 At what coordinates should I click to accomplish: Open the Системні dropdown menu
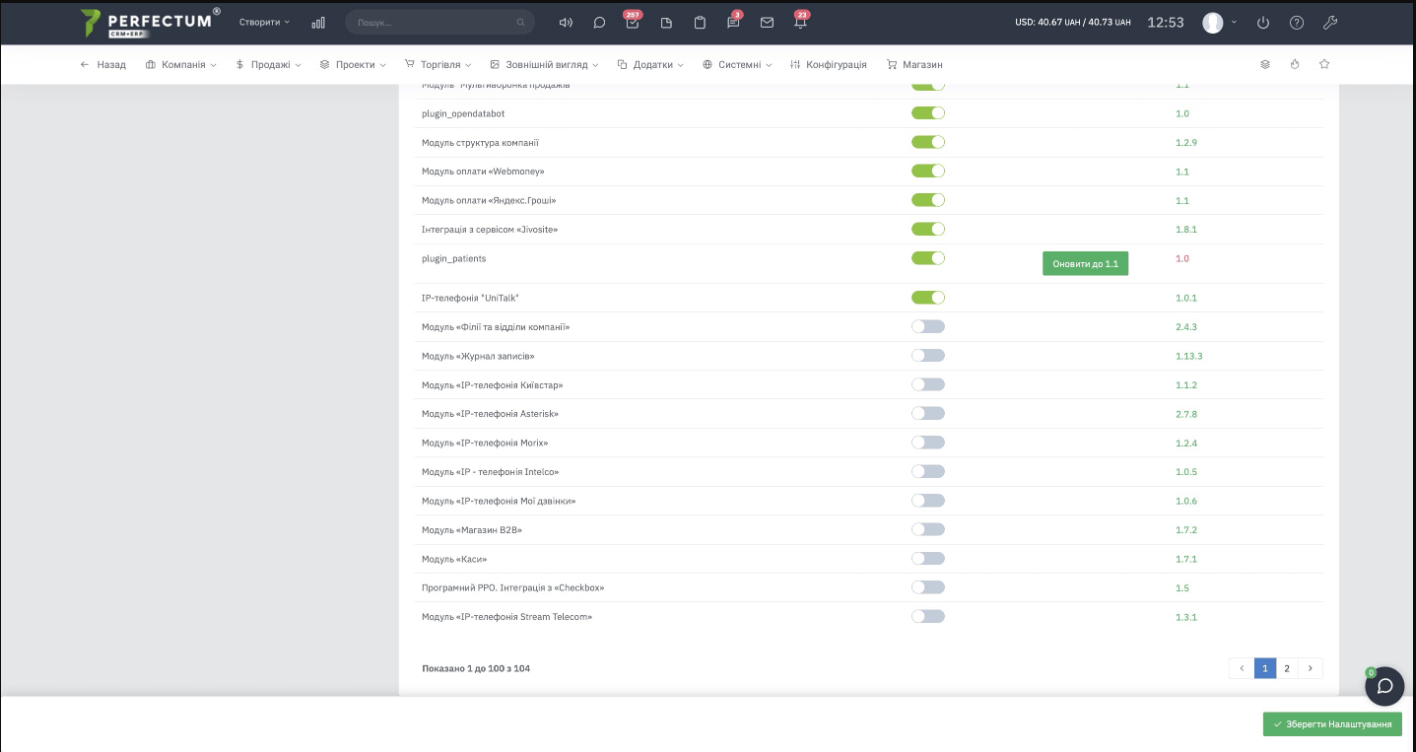point(738,64)
